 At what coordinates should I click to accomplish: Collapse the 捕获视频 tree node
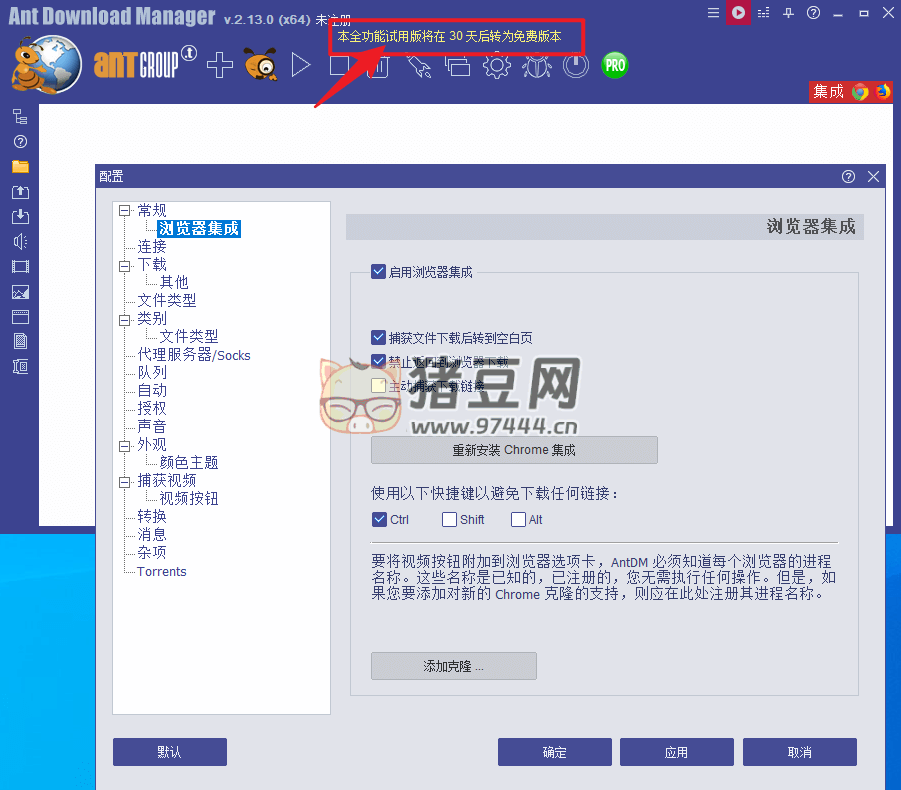(x=124, y=480)
